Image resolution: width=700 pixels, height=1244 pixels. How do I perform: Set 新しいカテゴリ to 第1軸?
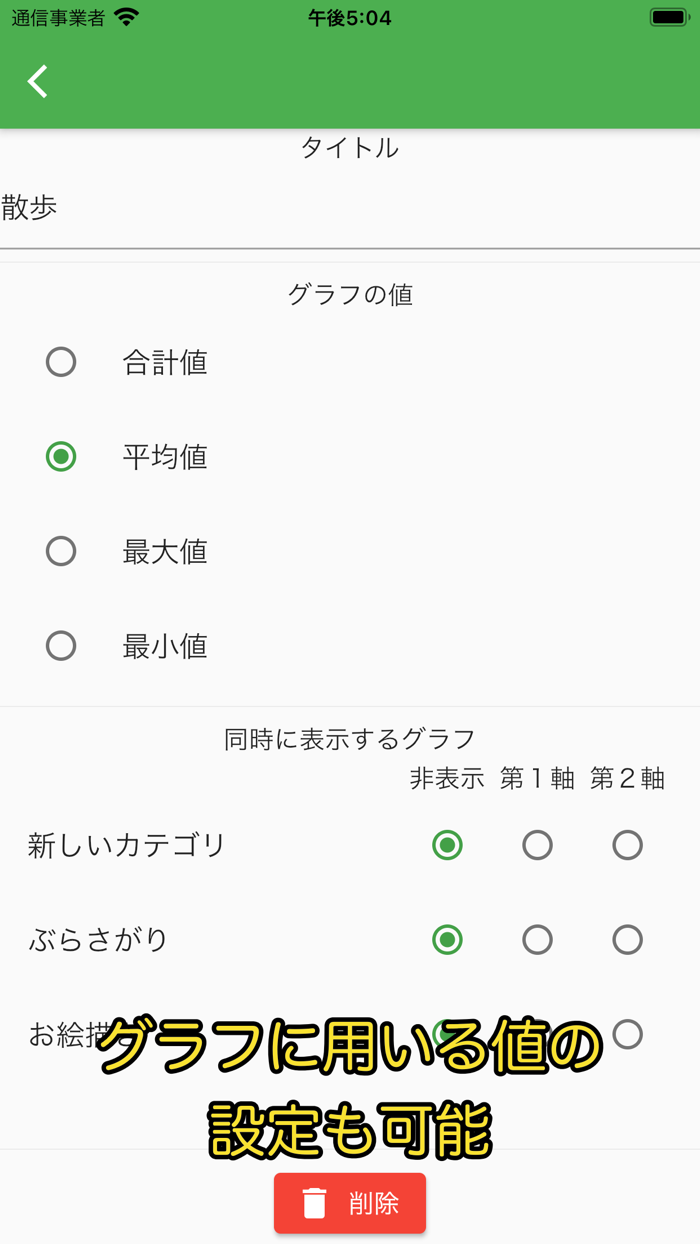tap(537, 844)
